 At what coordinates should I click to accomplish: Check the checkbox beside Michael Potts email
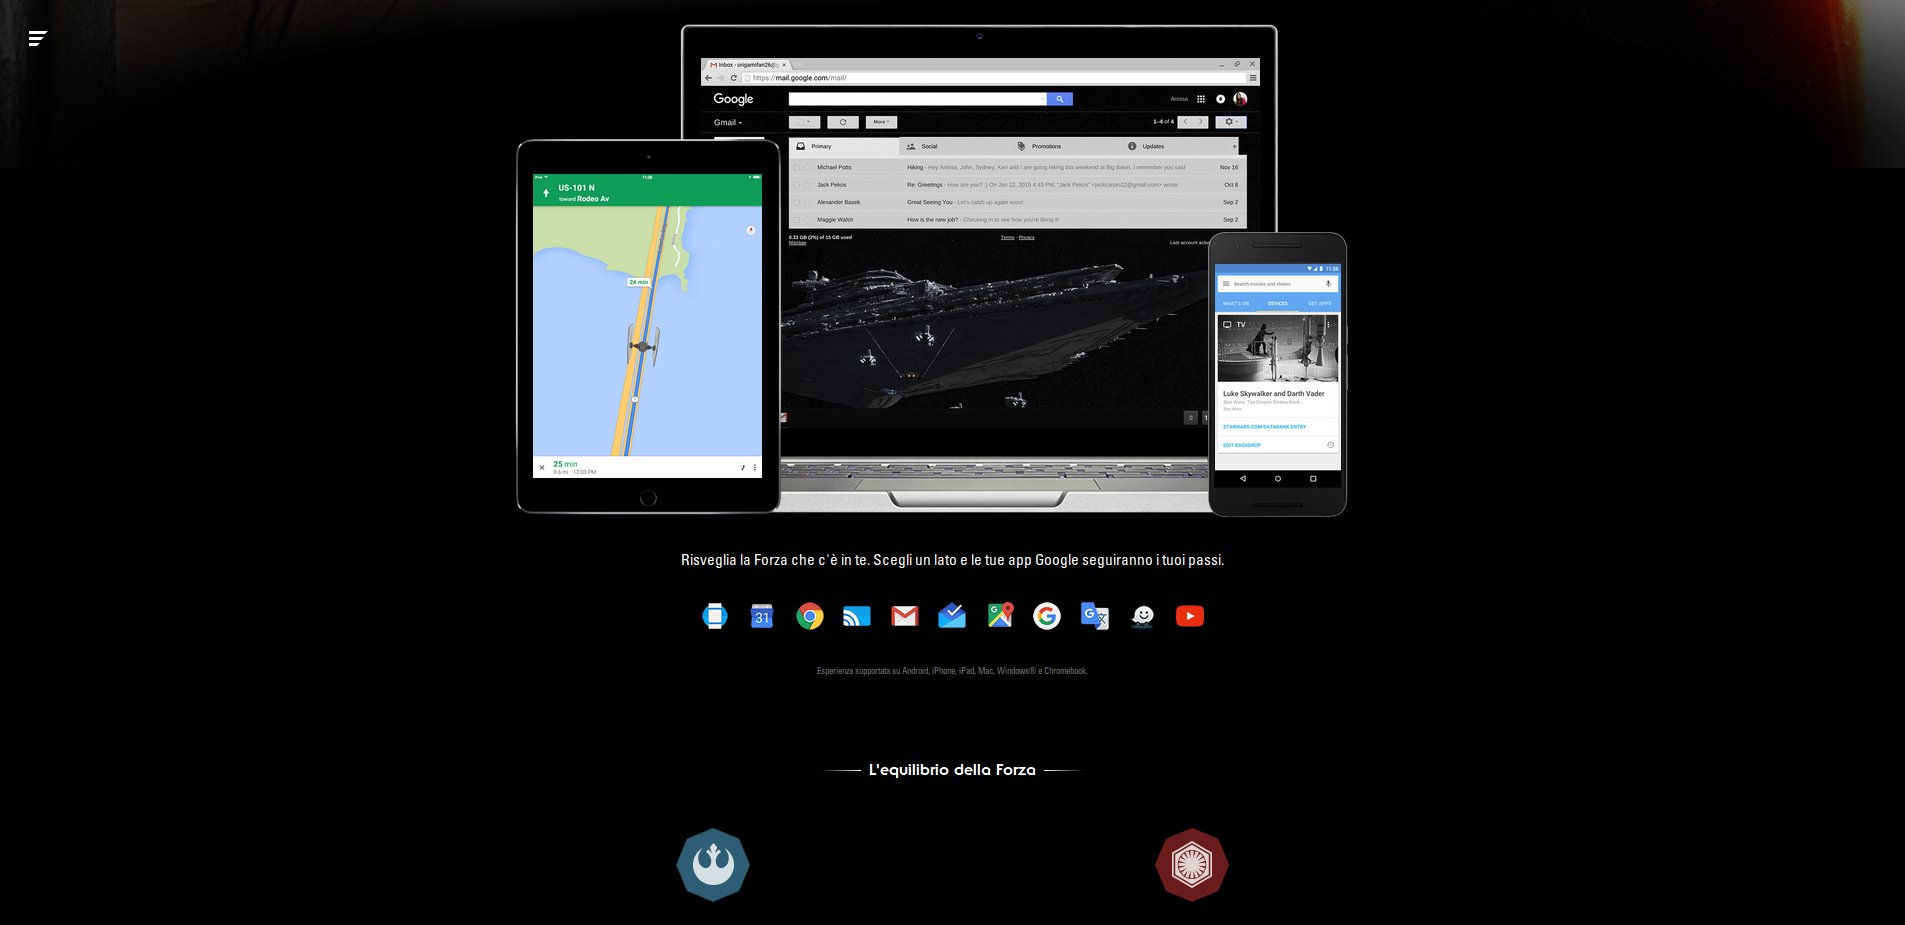tap(797, 167)
